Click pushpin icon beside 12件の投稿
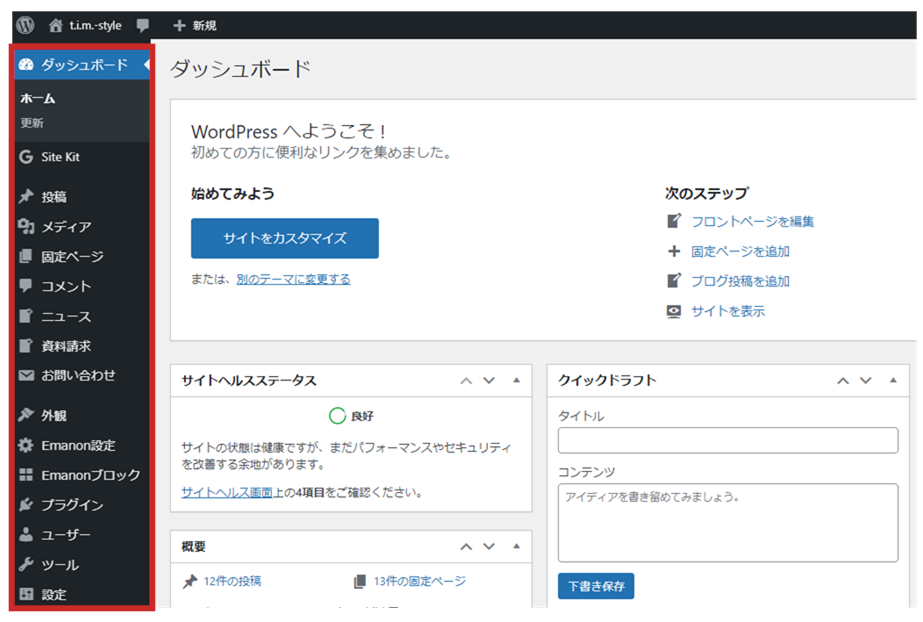The height and width of the screenshot is (622, 923). tap(190, 582)
